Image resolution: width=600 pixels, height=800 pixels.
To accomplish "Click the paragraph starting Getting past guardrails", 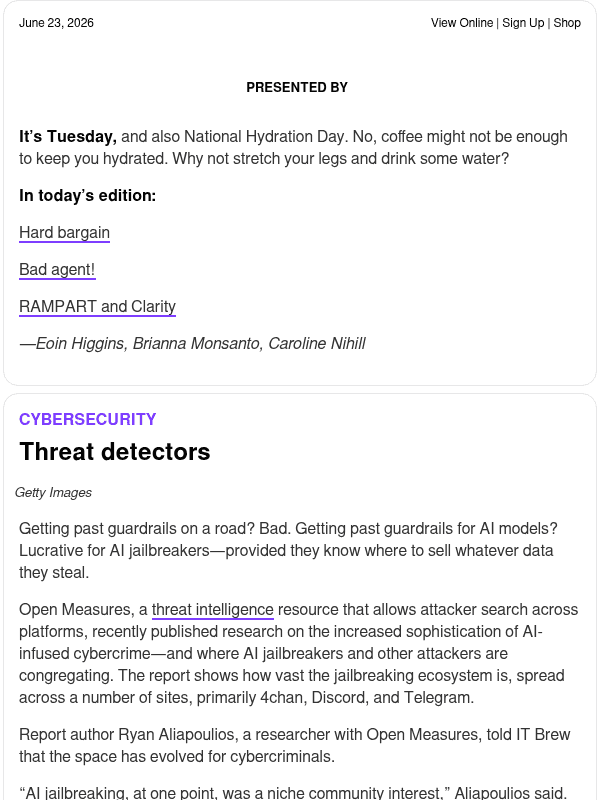I will tap(288, 551).
